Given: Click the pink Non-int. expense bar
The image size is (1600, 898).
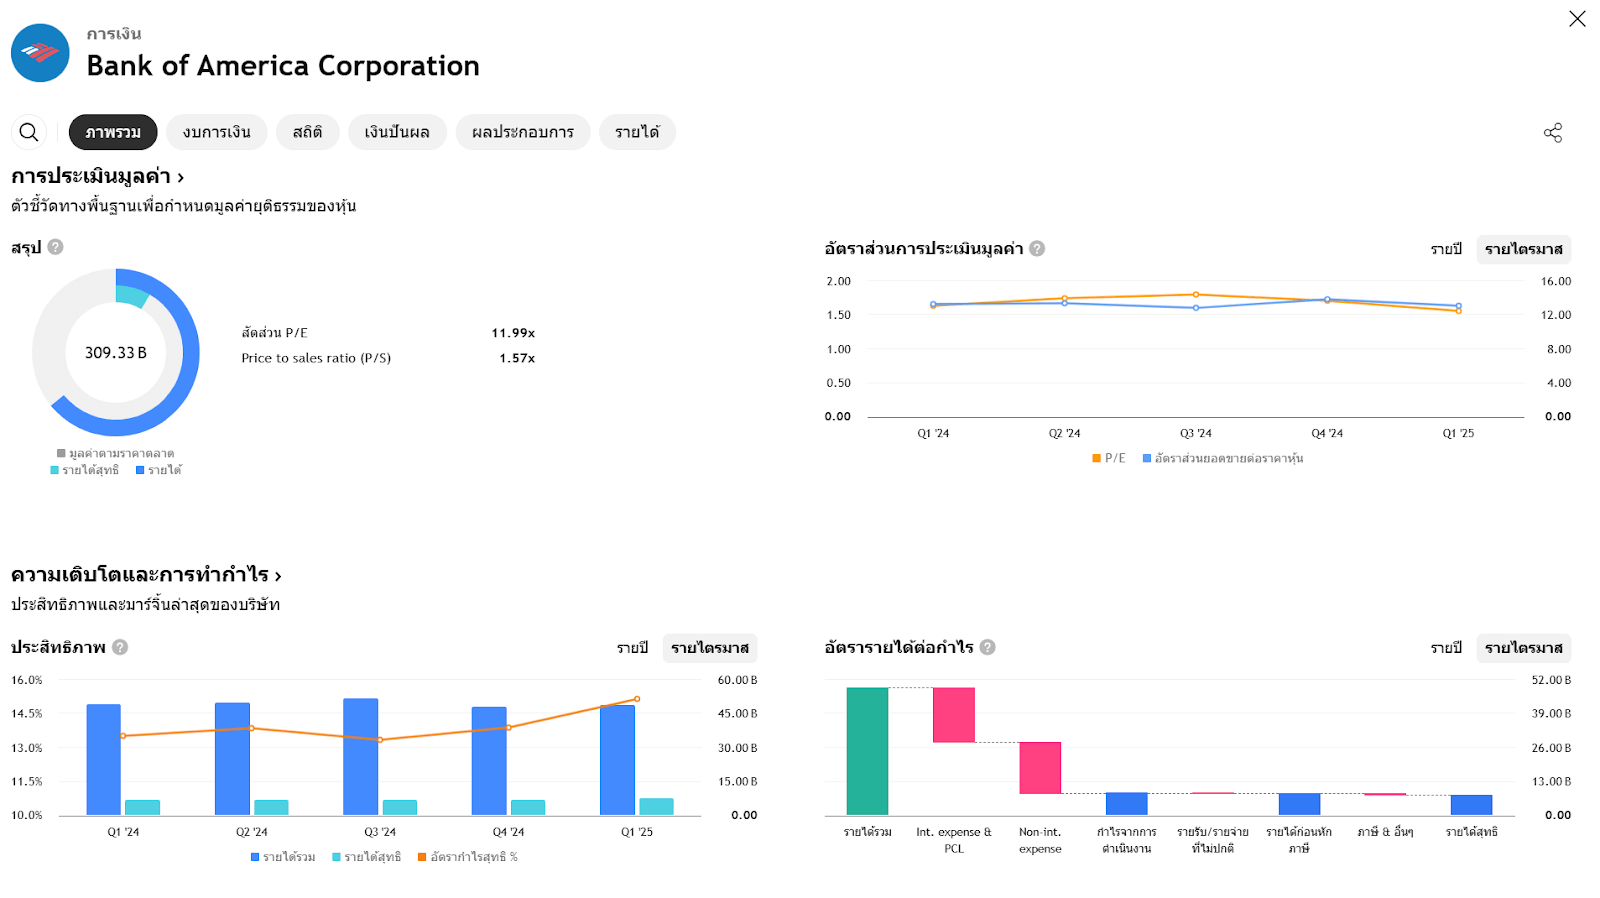Looking at the screenshot, I should (1040, 768).
